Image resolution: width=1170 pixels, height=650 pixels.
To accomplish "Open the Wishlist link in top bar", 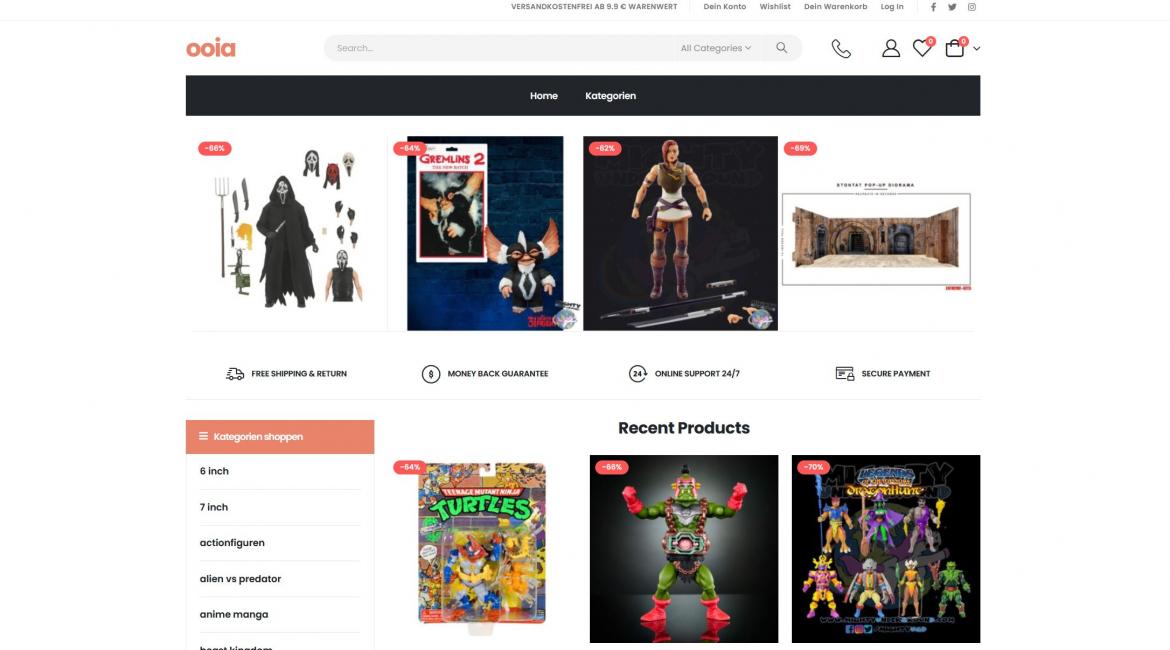I will tap(775, 7).
